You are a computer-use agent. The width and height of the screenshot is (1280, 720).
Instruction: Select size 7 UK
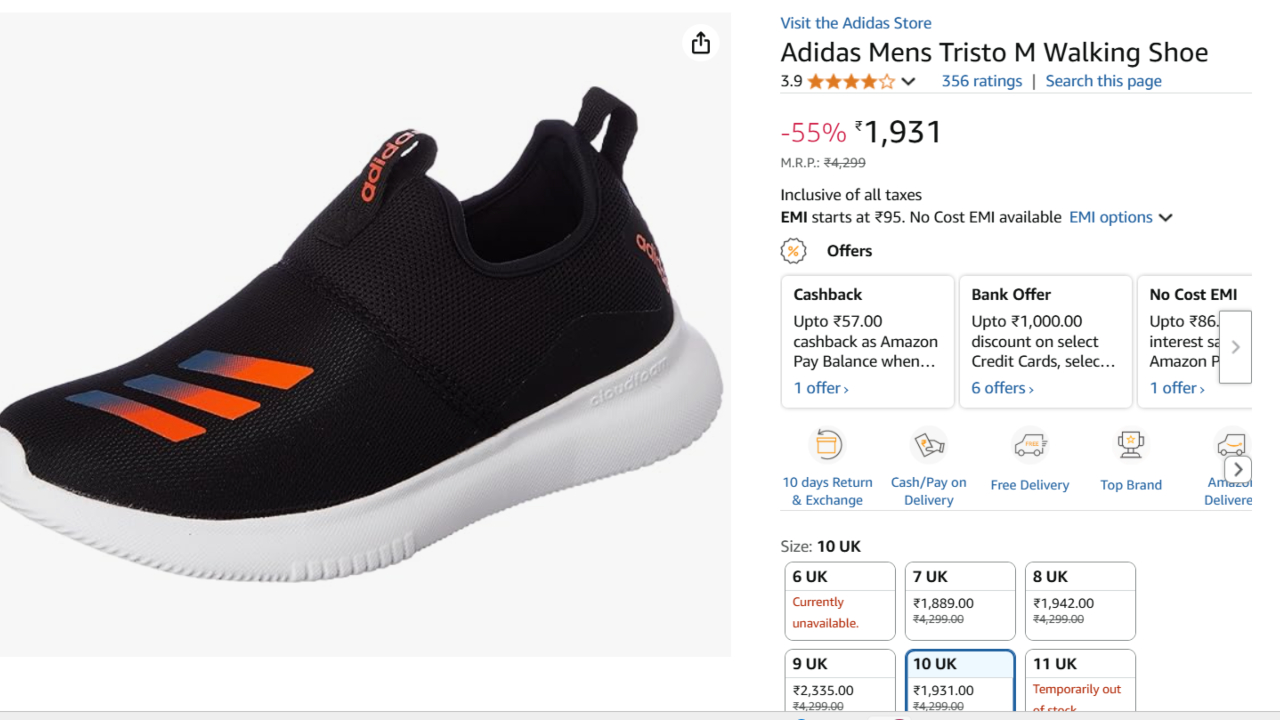coord(960,600)
